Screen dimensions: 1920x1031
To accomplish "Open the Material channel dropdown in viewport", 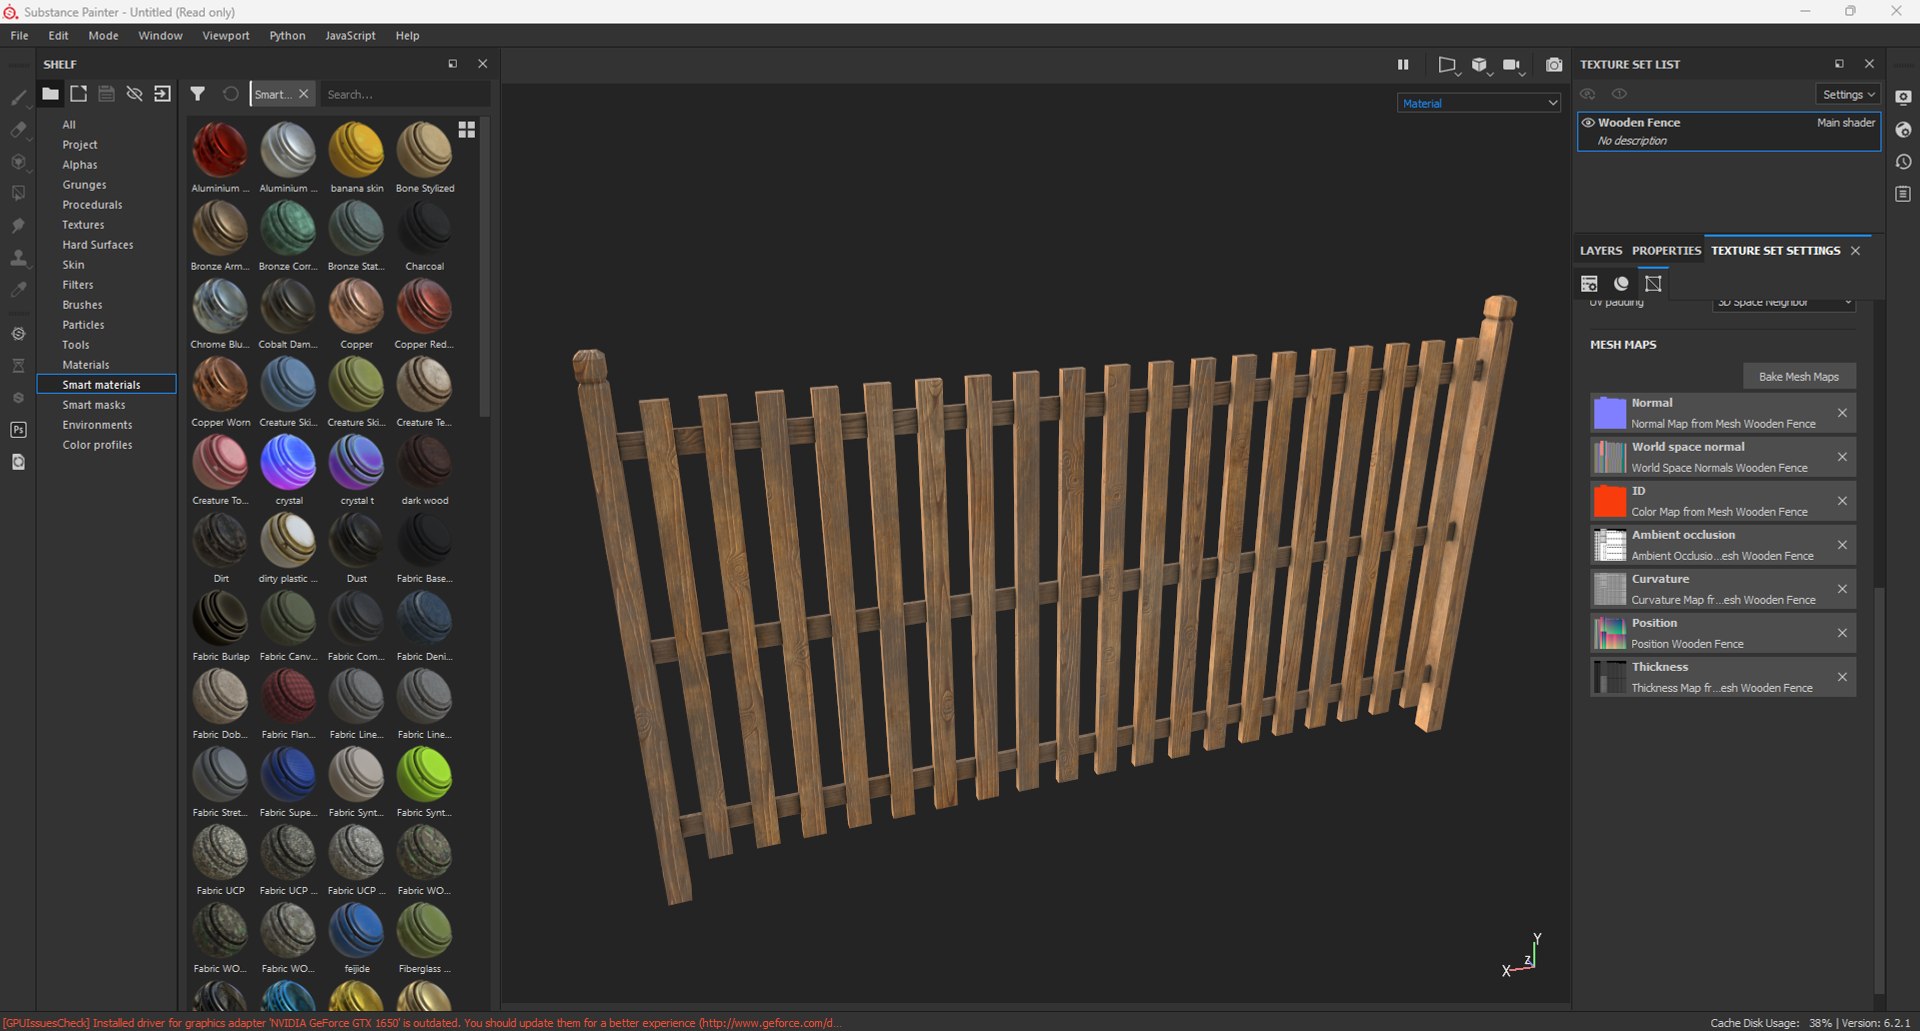I will 1479,103.
